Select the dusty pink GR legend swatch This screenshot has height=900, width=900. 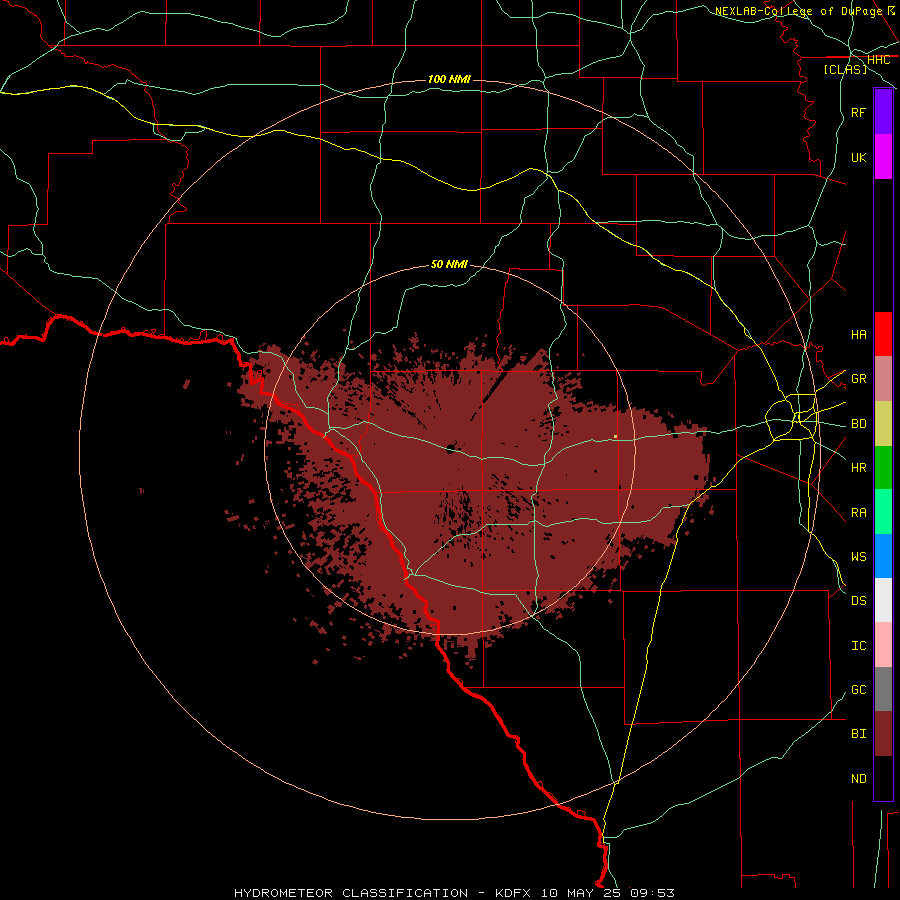(883, 379)
